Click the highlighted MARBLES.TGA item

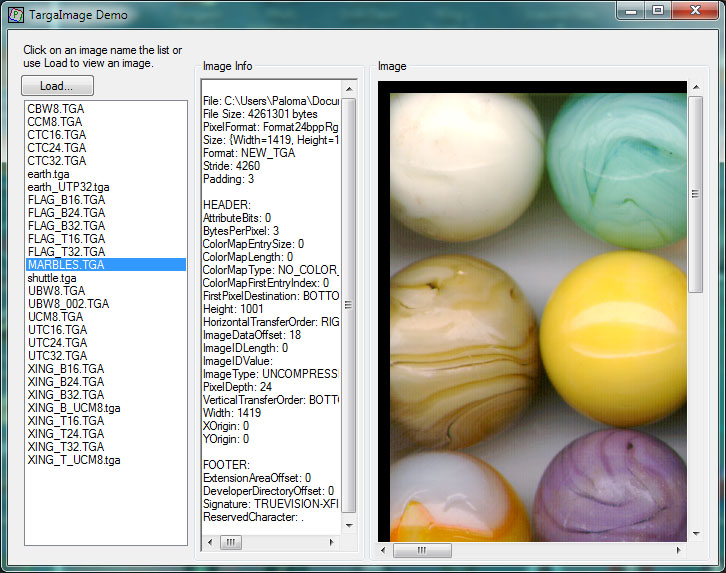(x=106, y=265)
